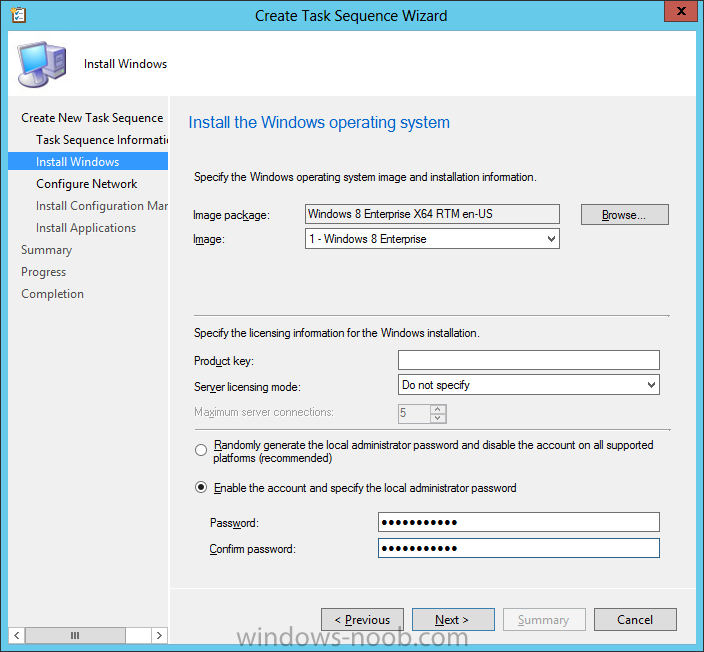Select Install Applications step
This screenshot has height=652, width=704.
click(86, 228)
